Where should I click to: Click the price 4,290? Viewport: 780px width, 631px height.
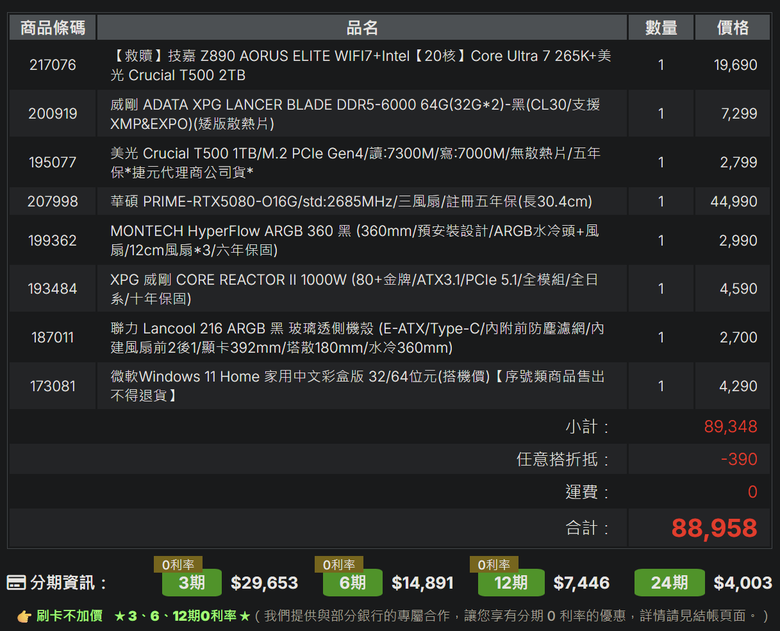[x=738, y=387]
